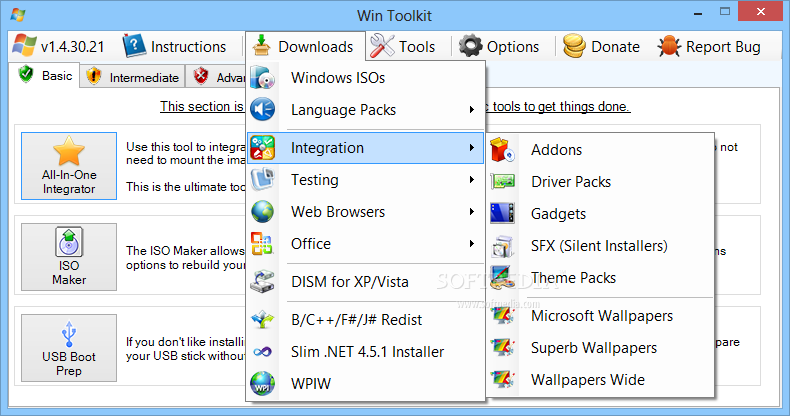Click the Wallpapers Wide icon
This screenshot has height=416, width=790.
click(502, 380)
